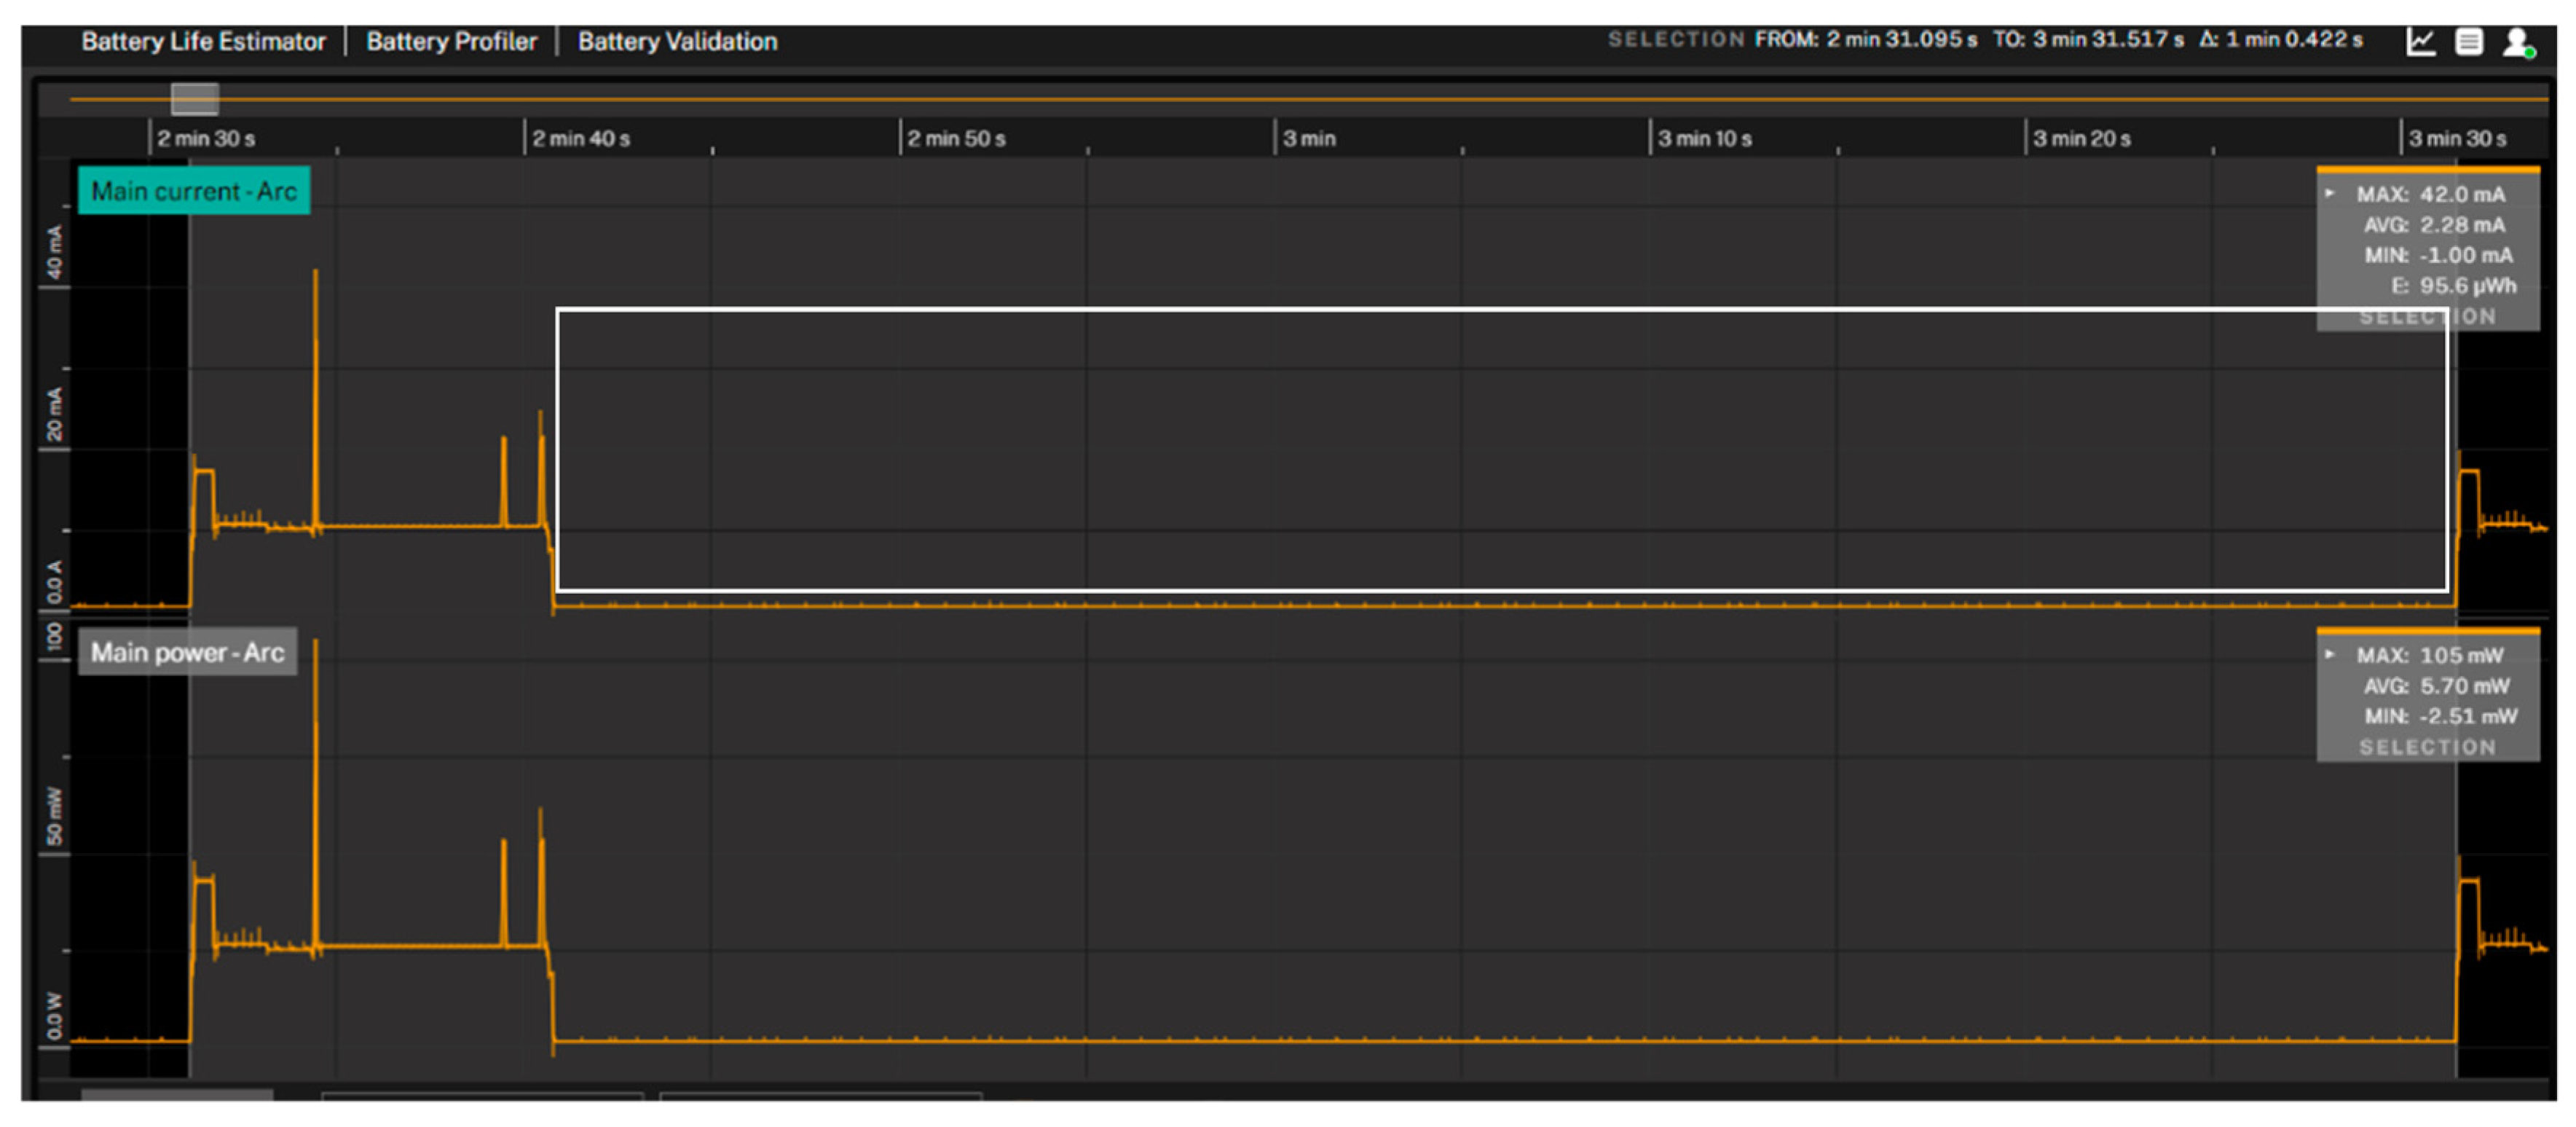Click the gray overview scrollbar handle
Viewport: 2576px width, 1127px height.
(x=194, y=99)
